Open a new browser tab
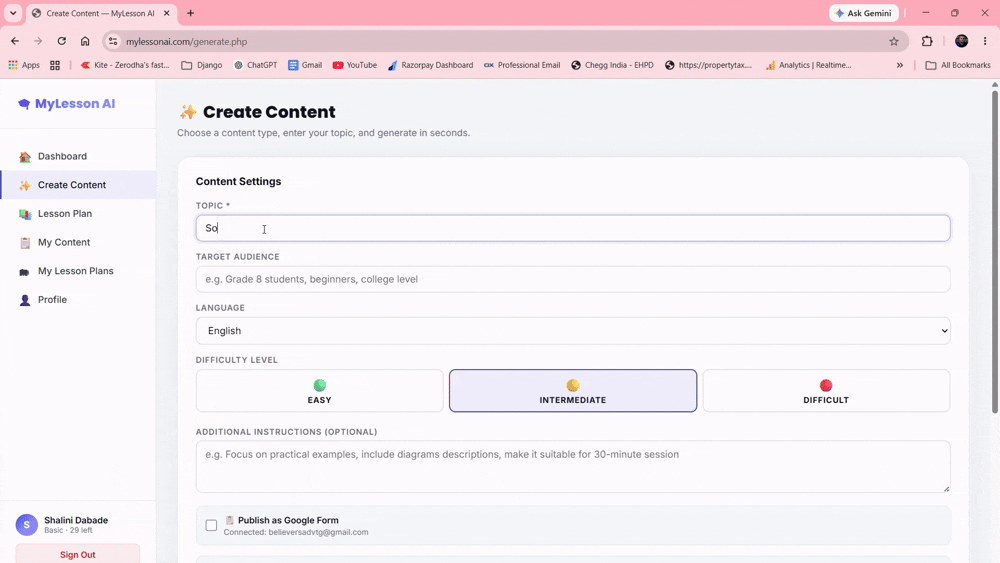This screenshot has height=563, width=1000. pyautogui.click(x=190, y=13)
